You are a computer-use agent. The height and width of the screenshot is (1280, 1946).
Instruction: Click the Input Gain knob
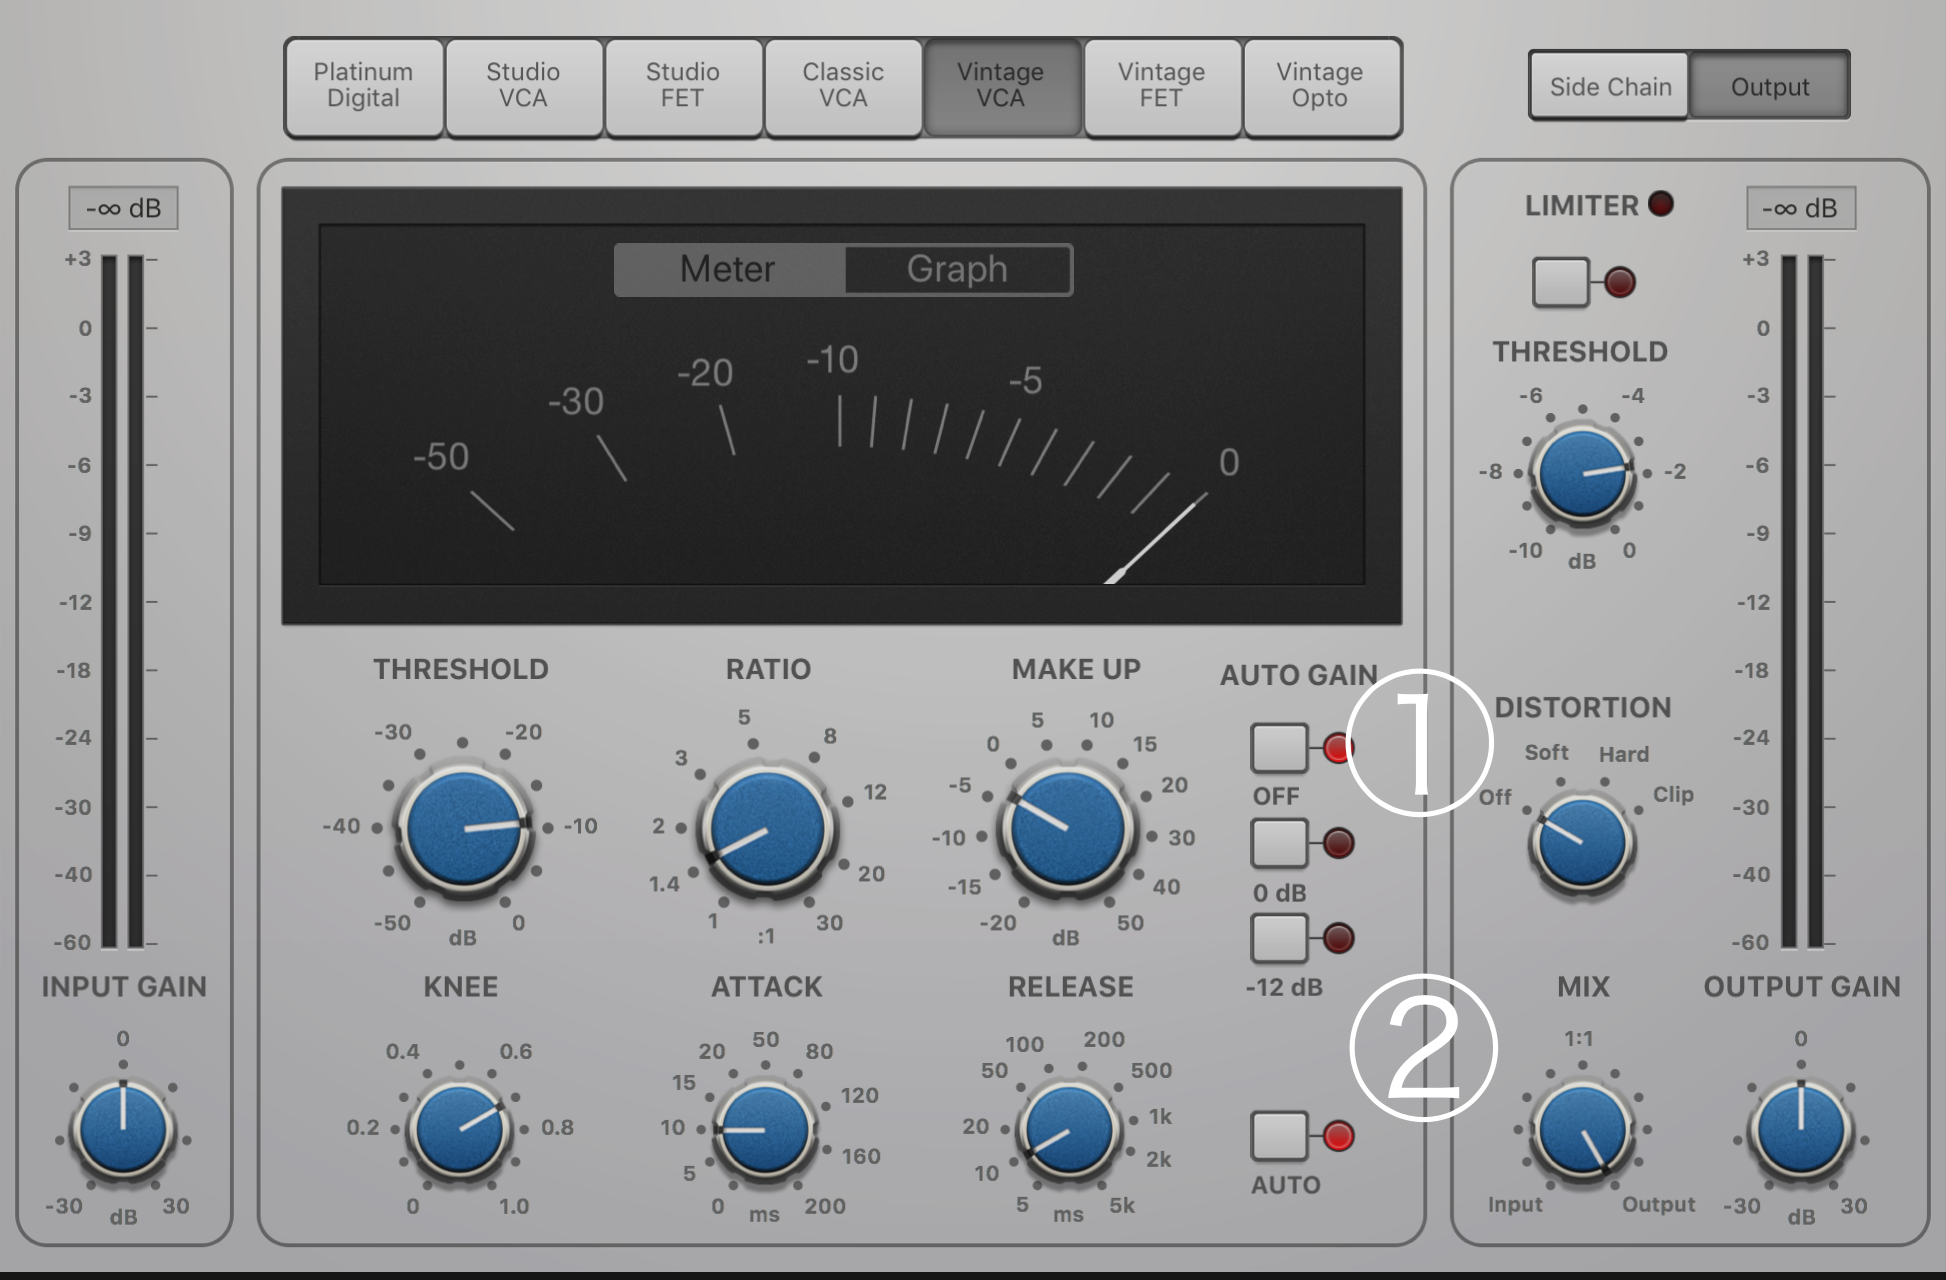click(123, 1130)
